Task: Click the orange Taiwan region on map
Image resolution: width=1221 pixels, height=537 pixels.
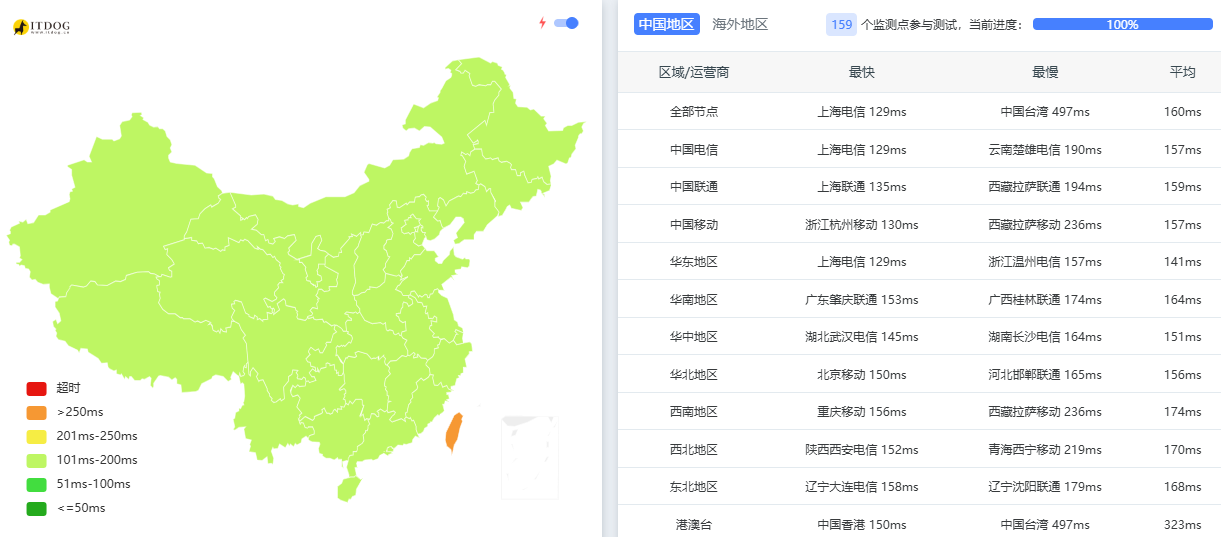Action: (x=453, y=431)
